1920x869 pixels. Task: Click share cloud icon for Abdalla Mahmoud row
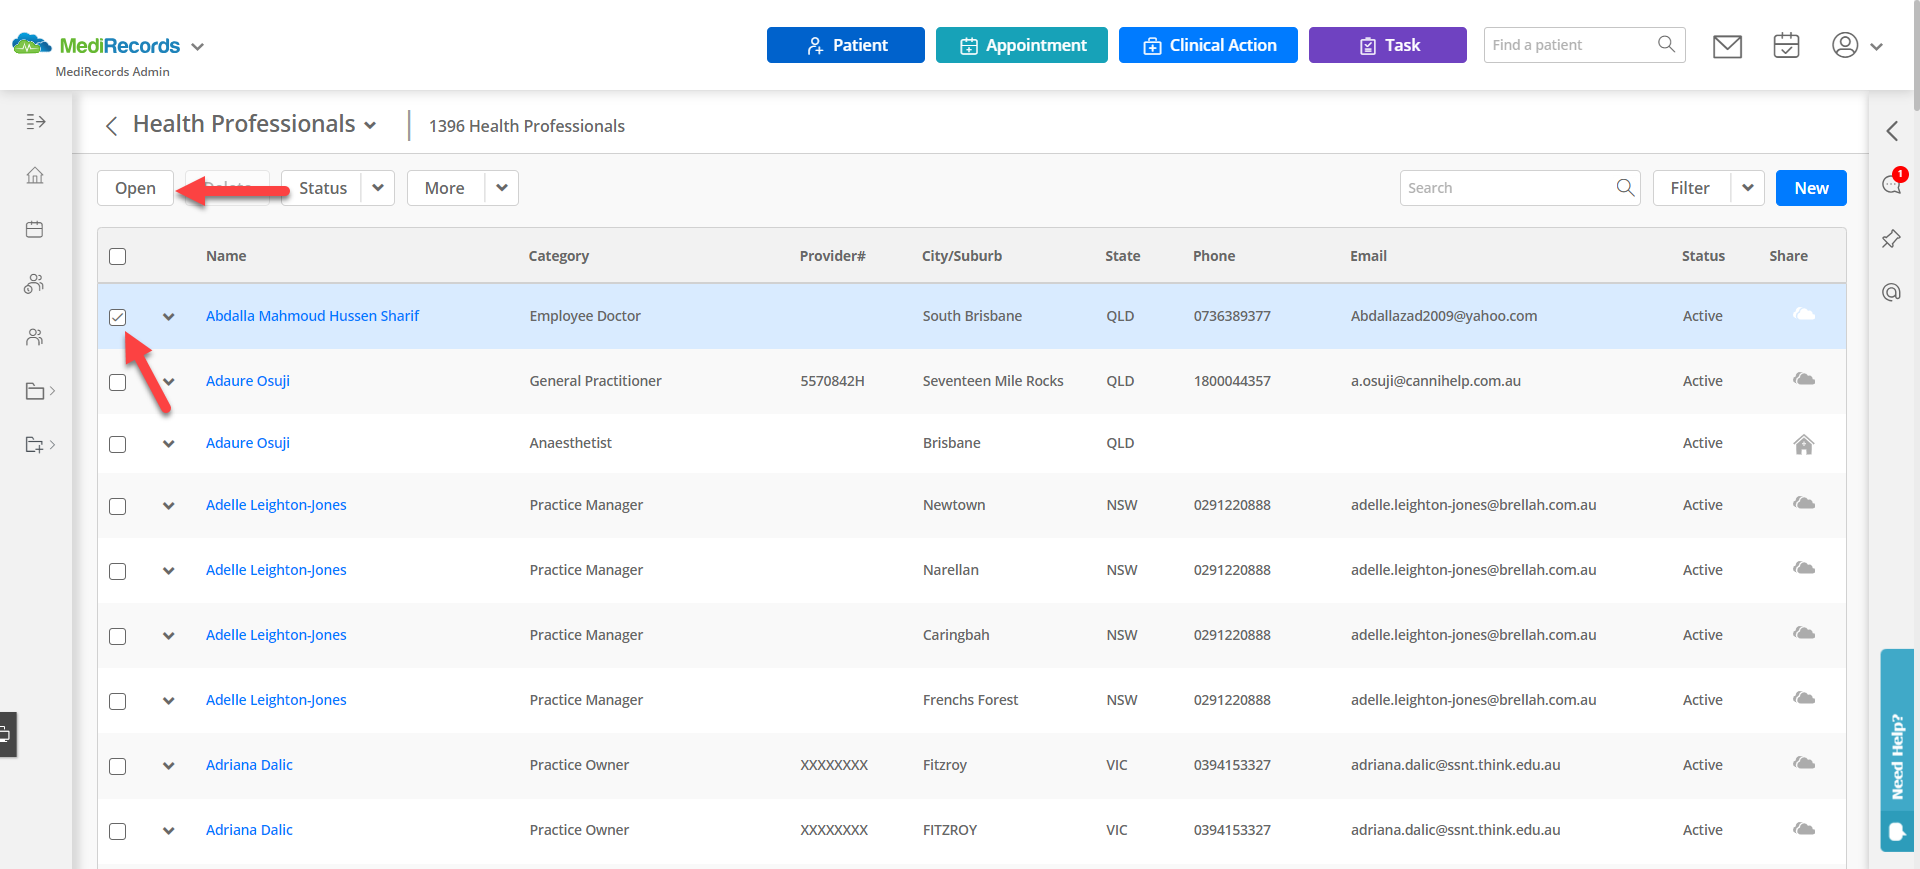coord(1803,314)
